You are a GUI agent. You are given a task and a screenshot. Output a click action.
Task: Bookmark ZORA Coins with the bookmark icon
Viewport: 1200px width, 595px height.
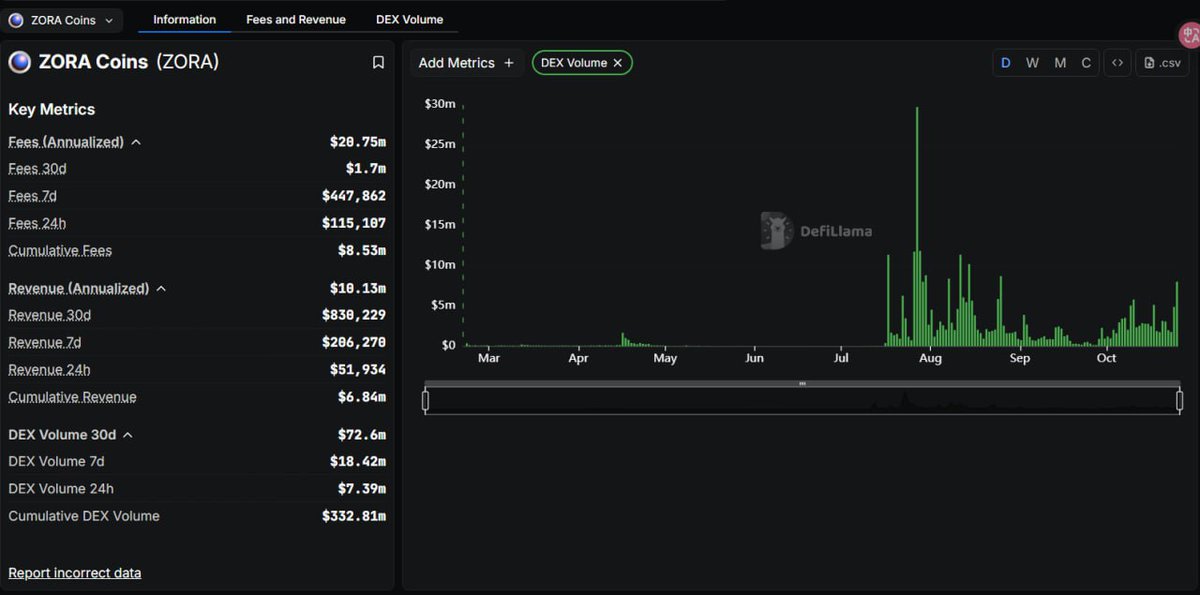[378, 62]
